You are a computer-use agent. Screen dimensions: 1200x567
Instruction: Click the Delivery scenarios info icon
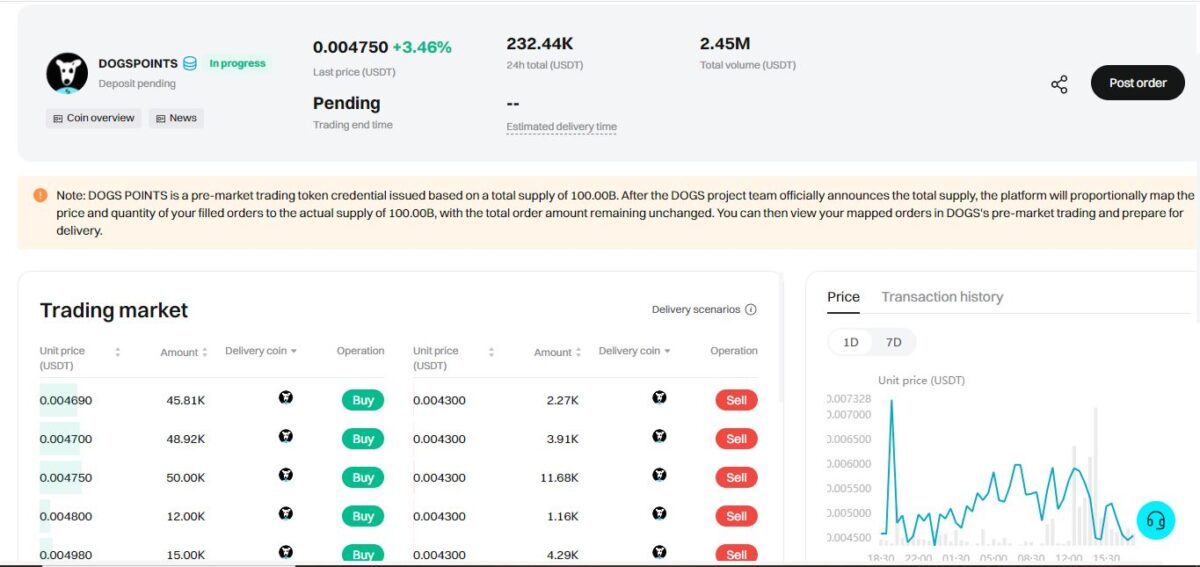[751, 310]
